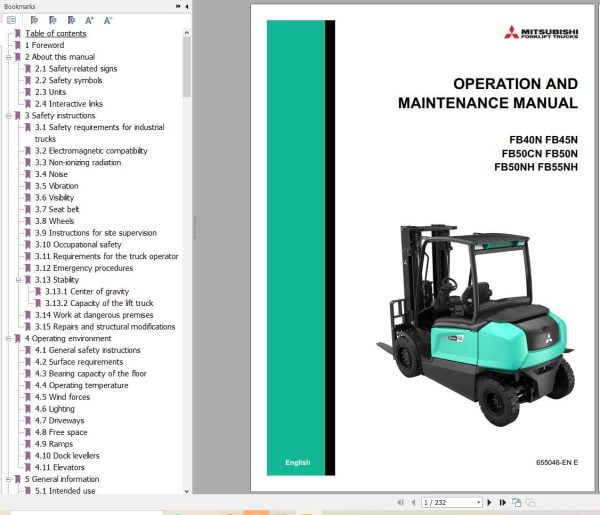This screenshot has height=515, width=600.
Task: Open '3.9 Instructions for site supervision'
Action: tap(96, 233)
